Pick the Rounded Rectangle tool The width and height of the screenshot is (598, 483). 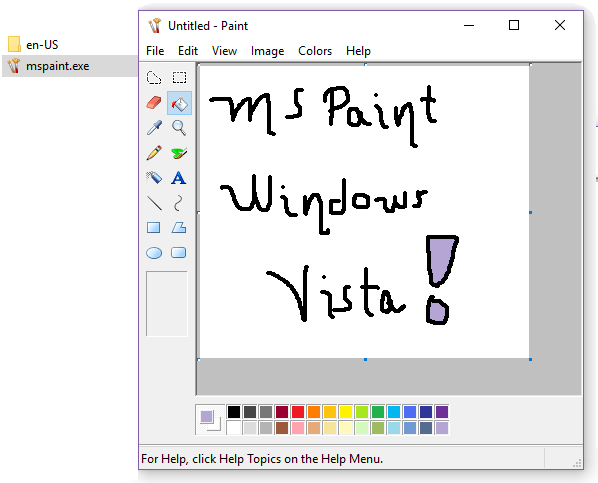pyautogui.click(x=179, y=253)
